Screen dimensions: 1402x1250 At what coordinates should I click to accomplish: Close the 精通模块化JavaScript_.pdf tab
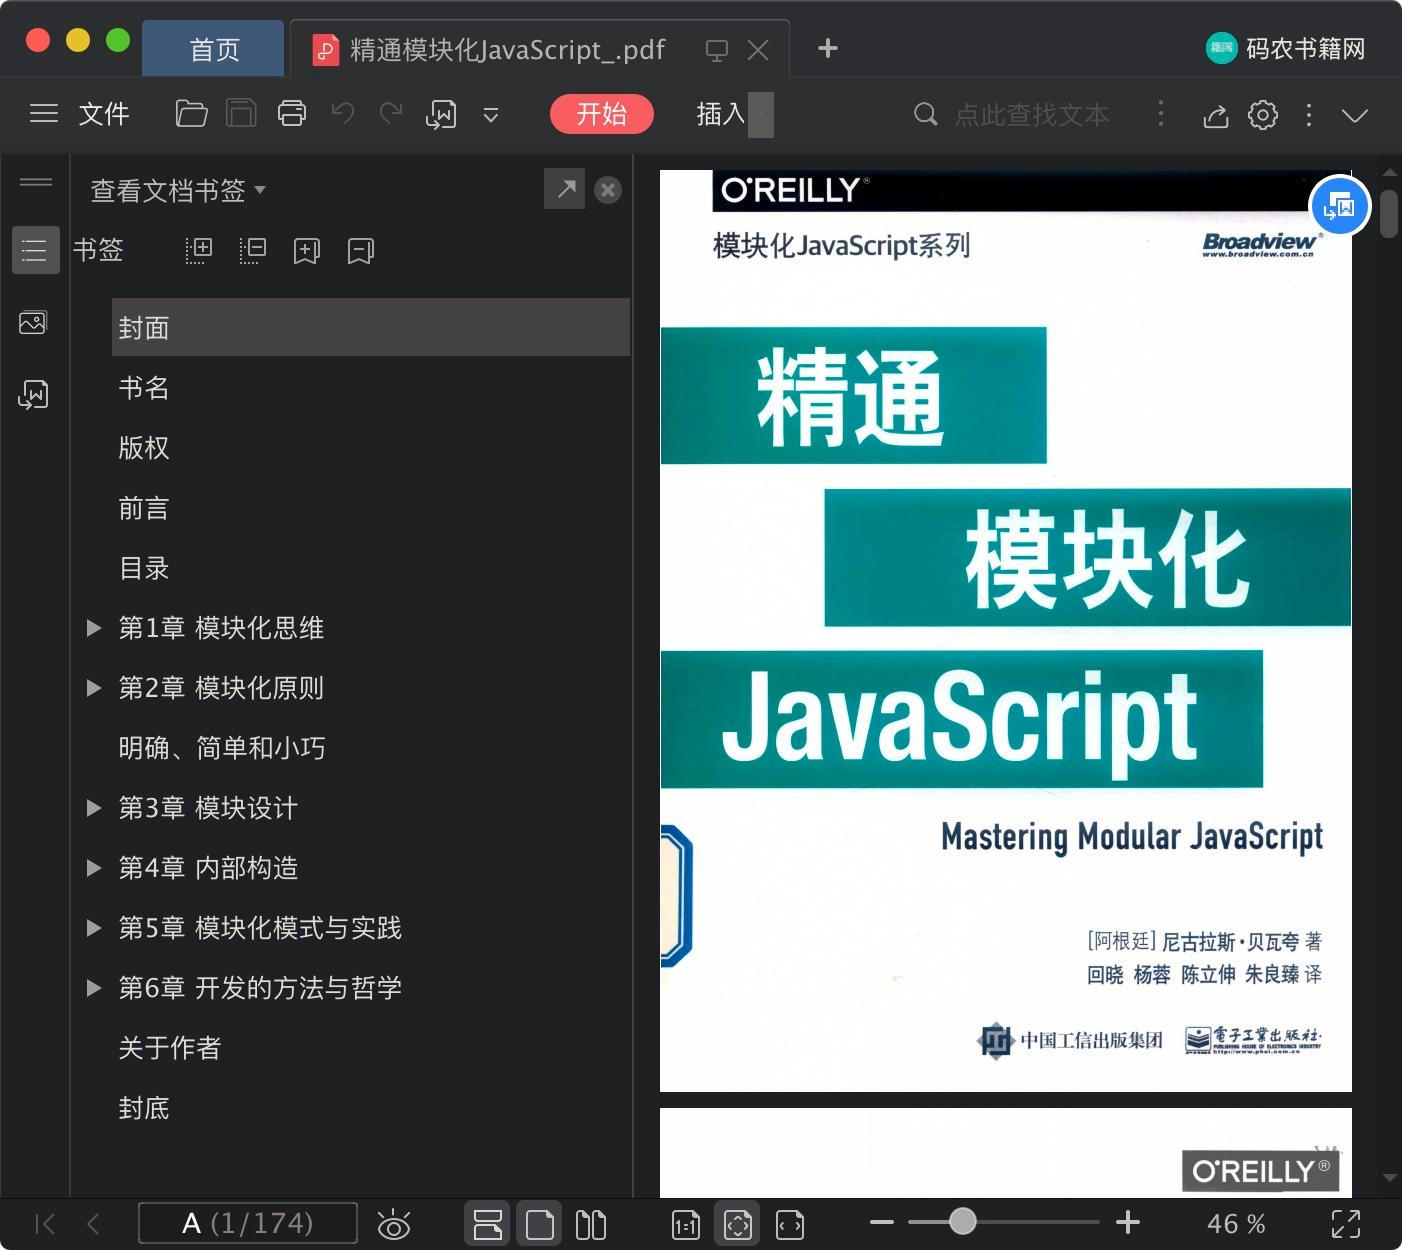tap(758, 50)
